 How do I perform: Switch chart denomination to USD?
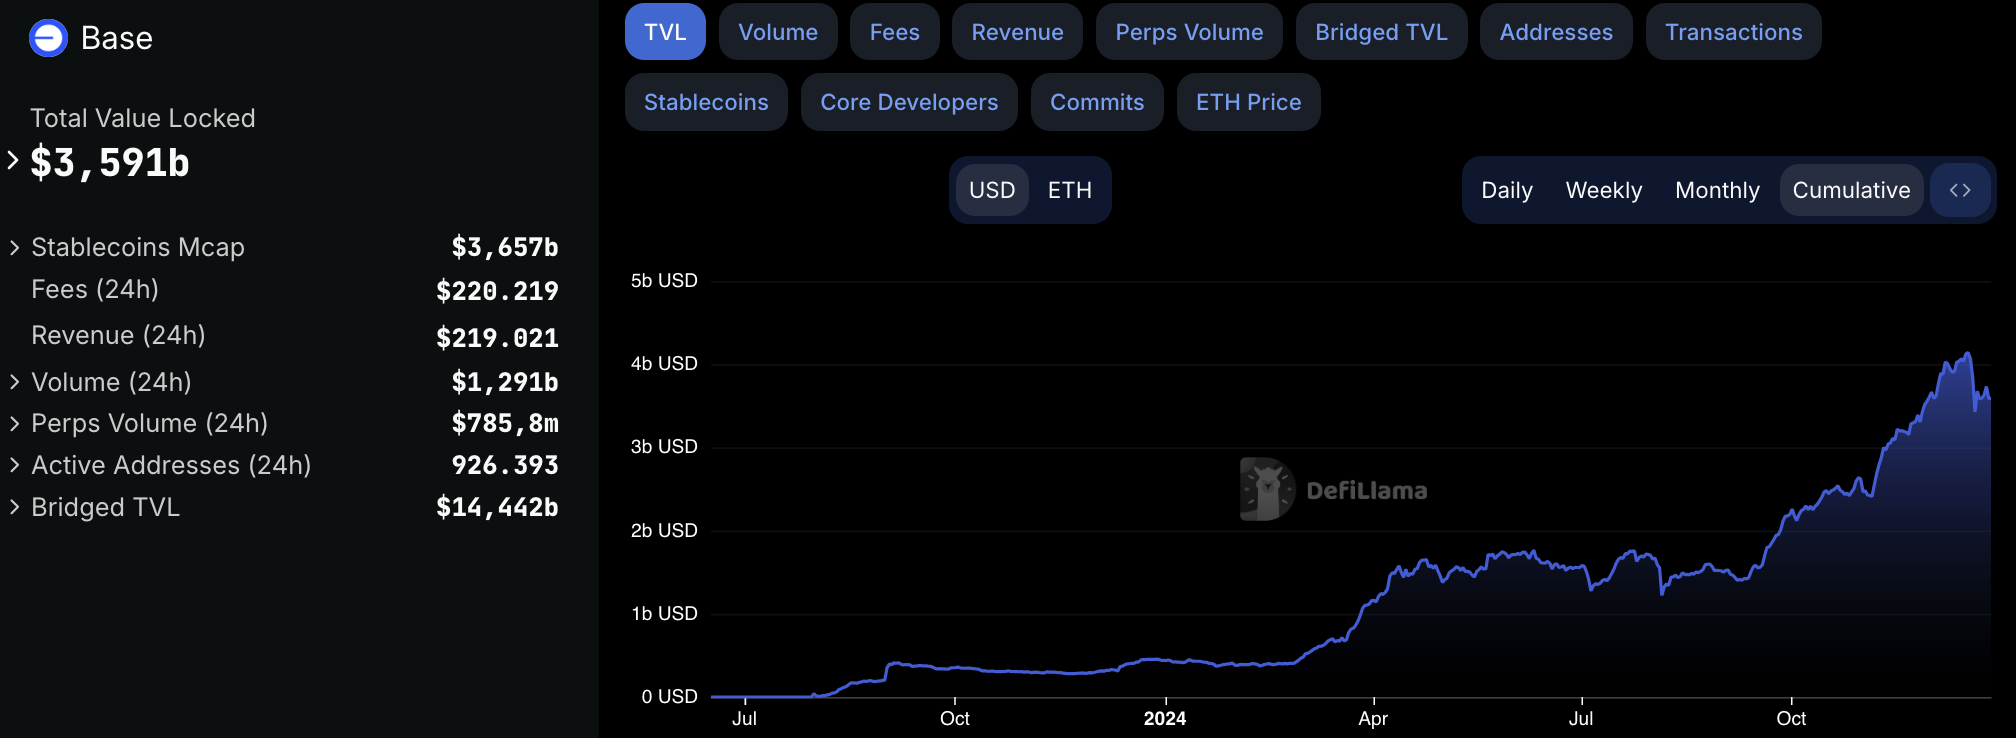click(x=992, y=190)
